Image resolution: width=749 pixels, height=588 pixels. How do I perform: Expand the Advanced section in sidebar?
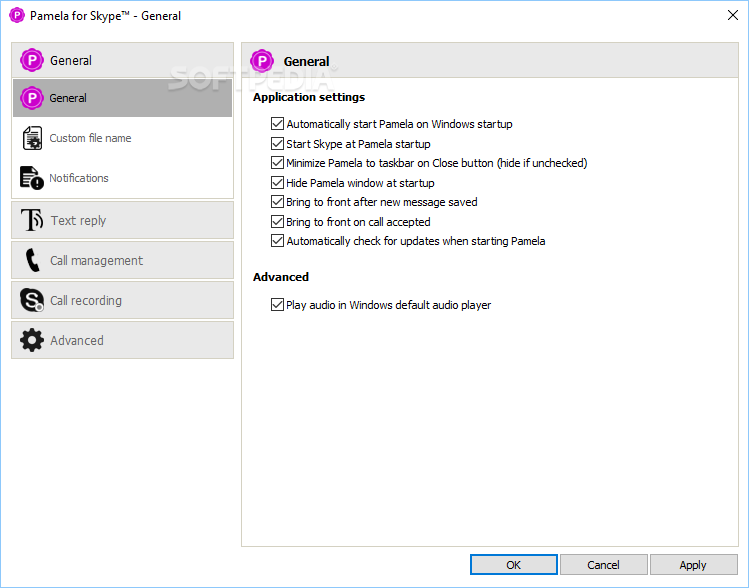(x=122, y=340)
